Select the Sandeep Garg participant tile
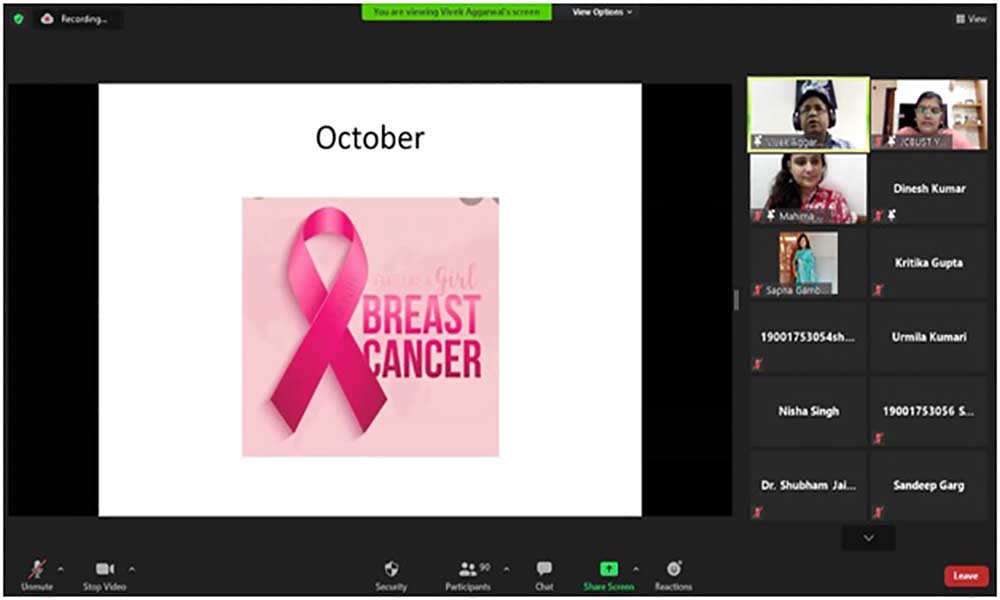Screen dimensions: 1000x600 pyautogui.click(x=929, y=486)
